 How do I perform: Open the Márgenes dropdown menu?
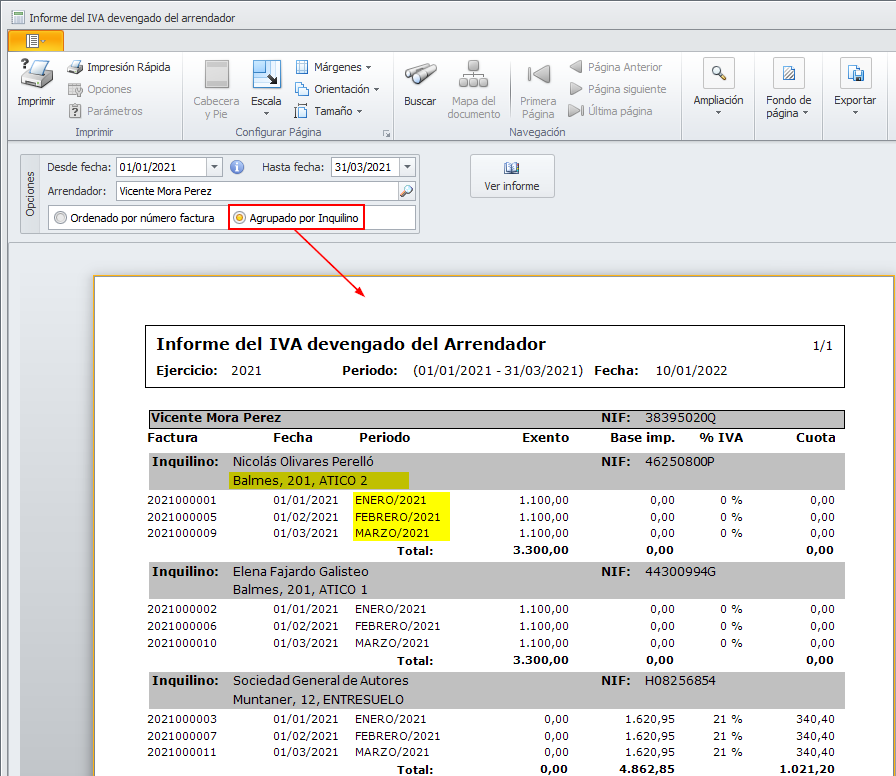pos(335,67)
